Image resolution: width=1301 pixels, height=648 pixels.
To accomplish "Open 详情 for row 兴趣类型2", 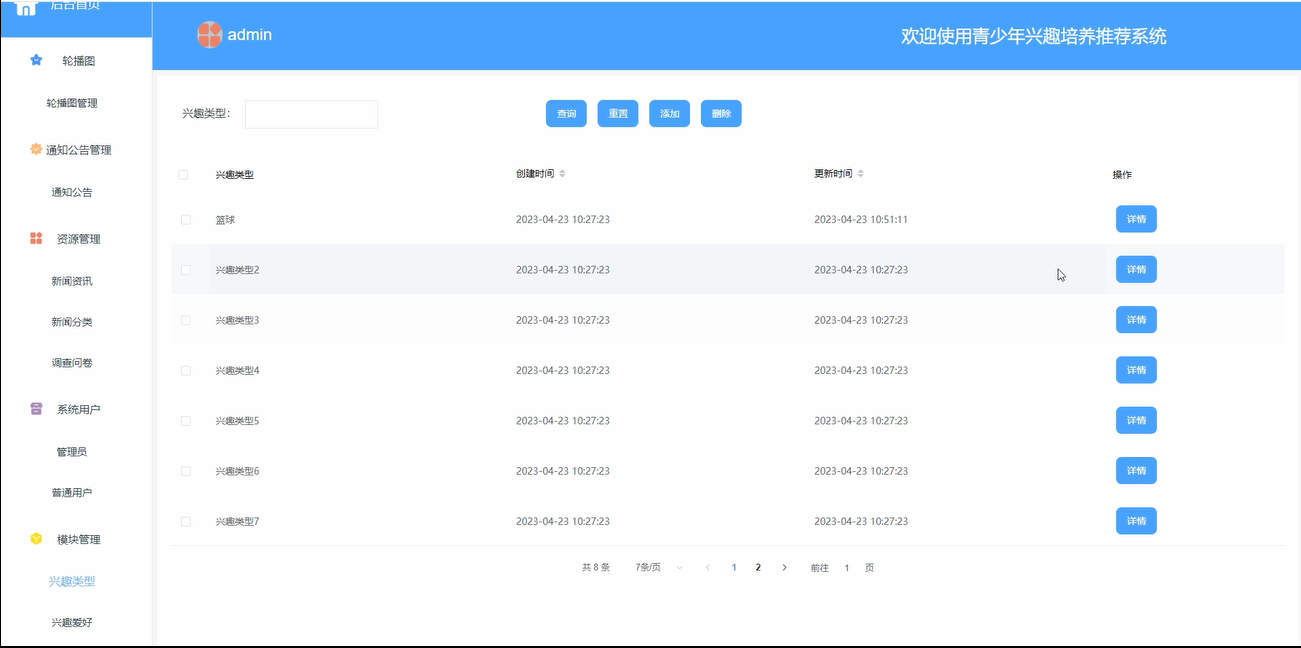I will coord(1136,270).
